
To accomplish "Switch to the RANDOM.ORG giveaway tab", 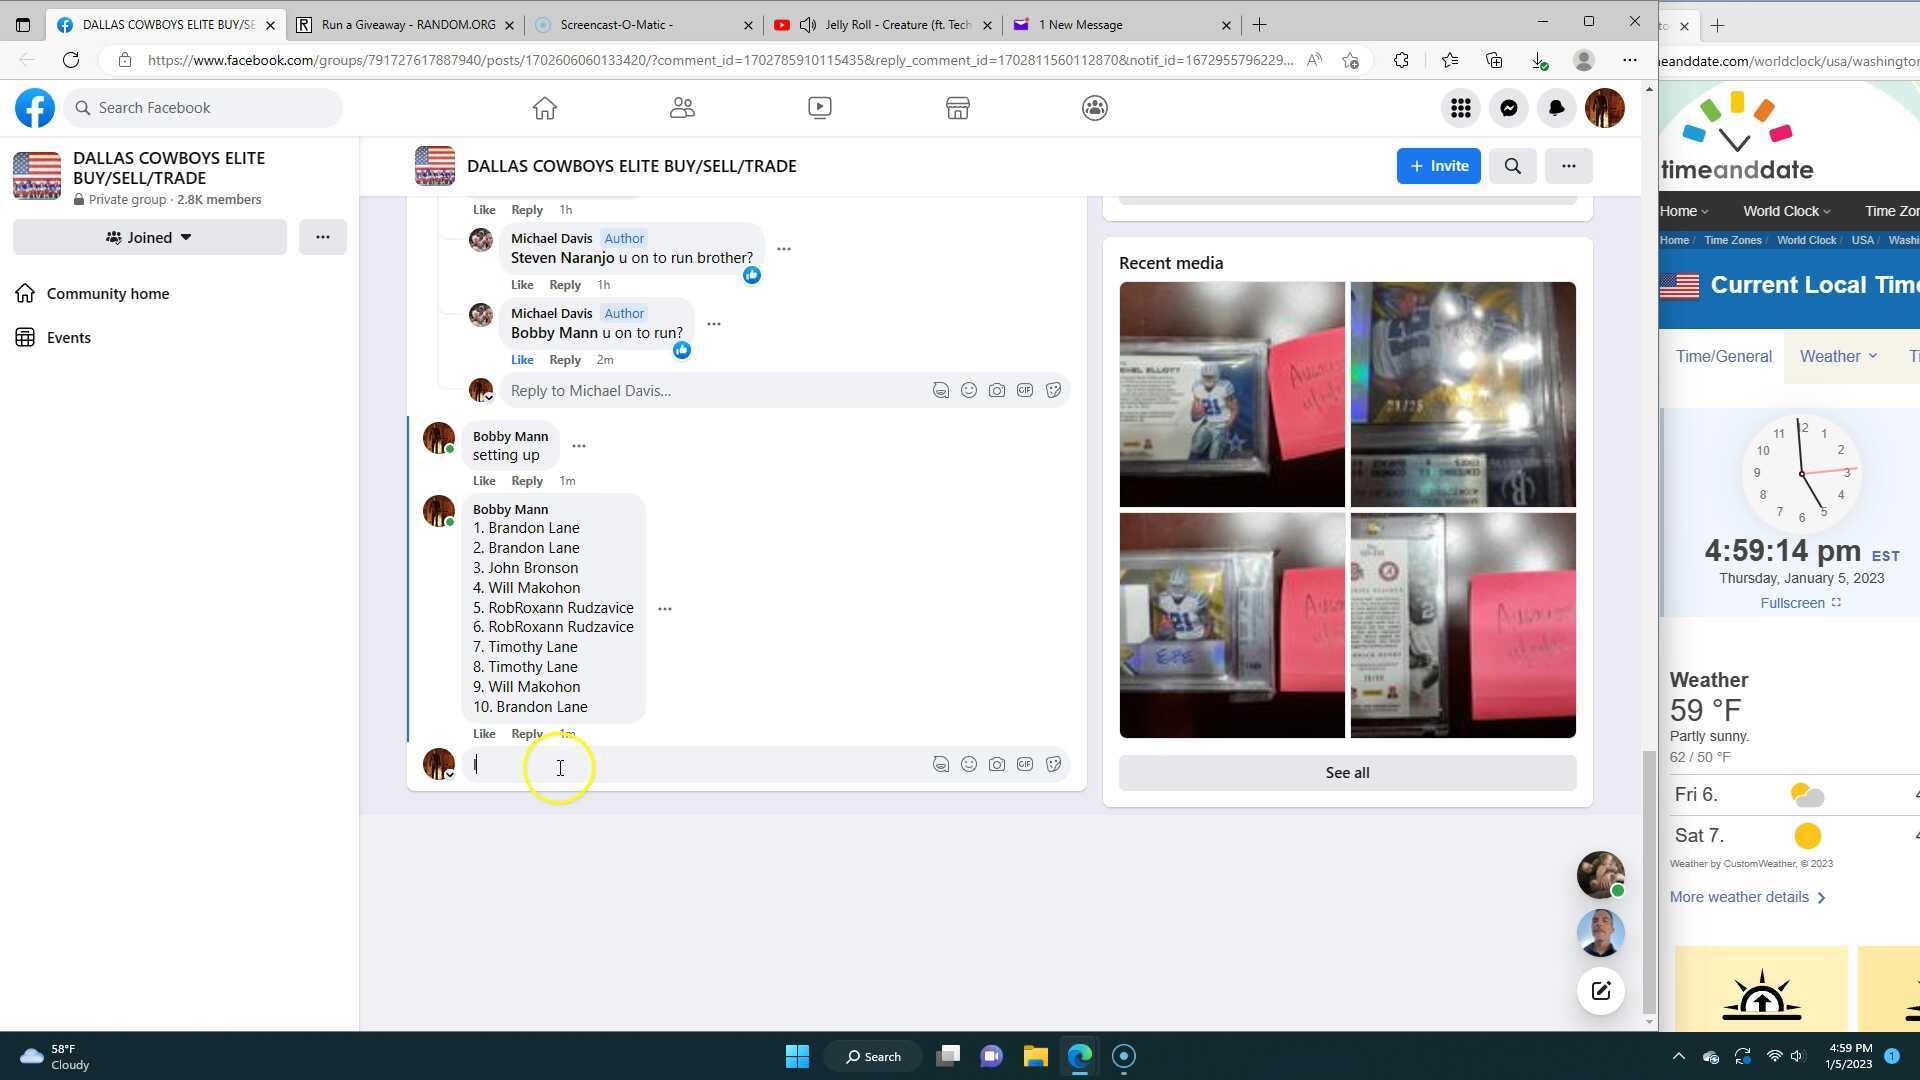I will 408,25.
